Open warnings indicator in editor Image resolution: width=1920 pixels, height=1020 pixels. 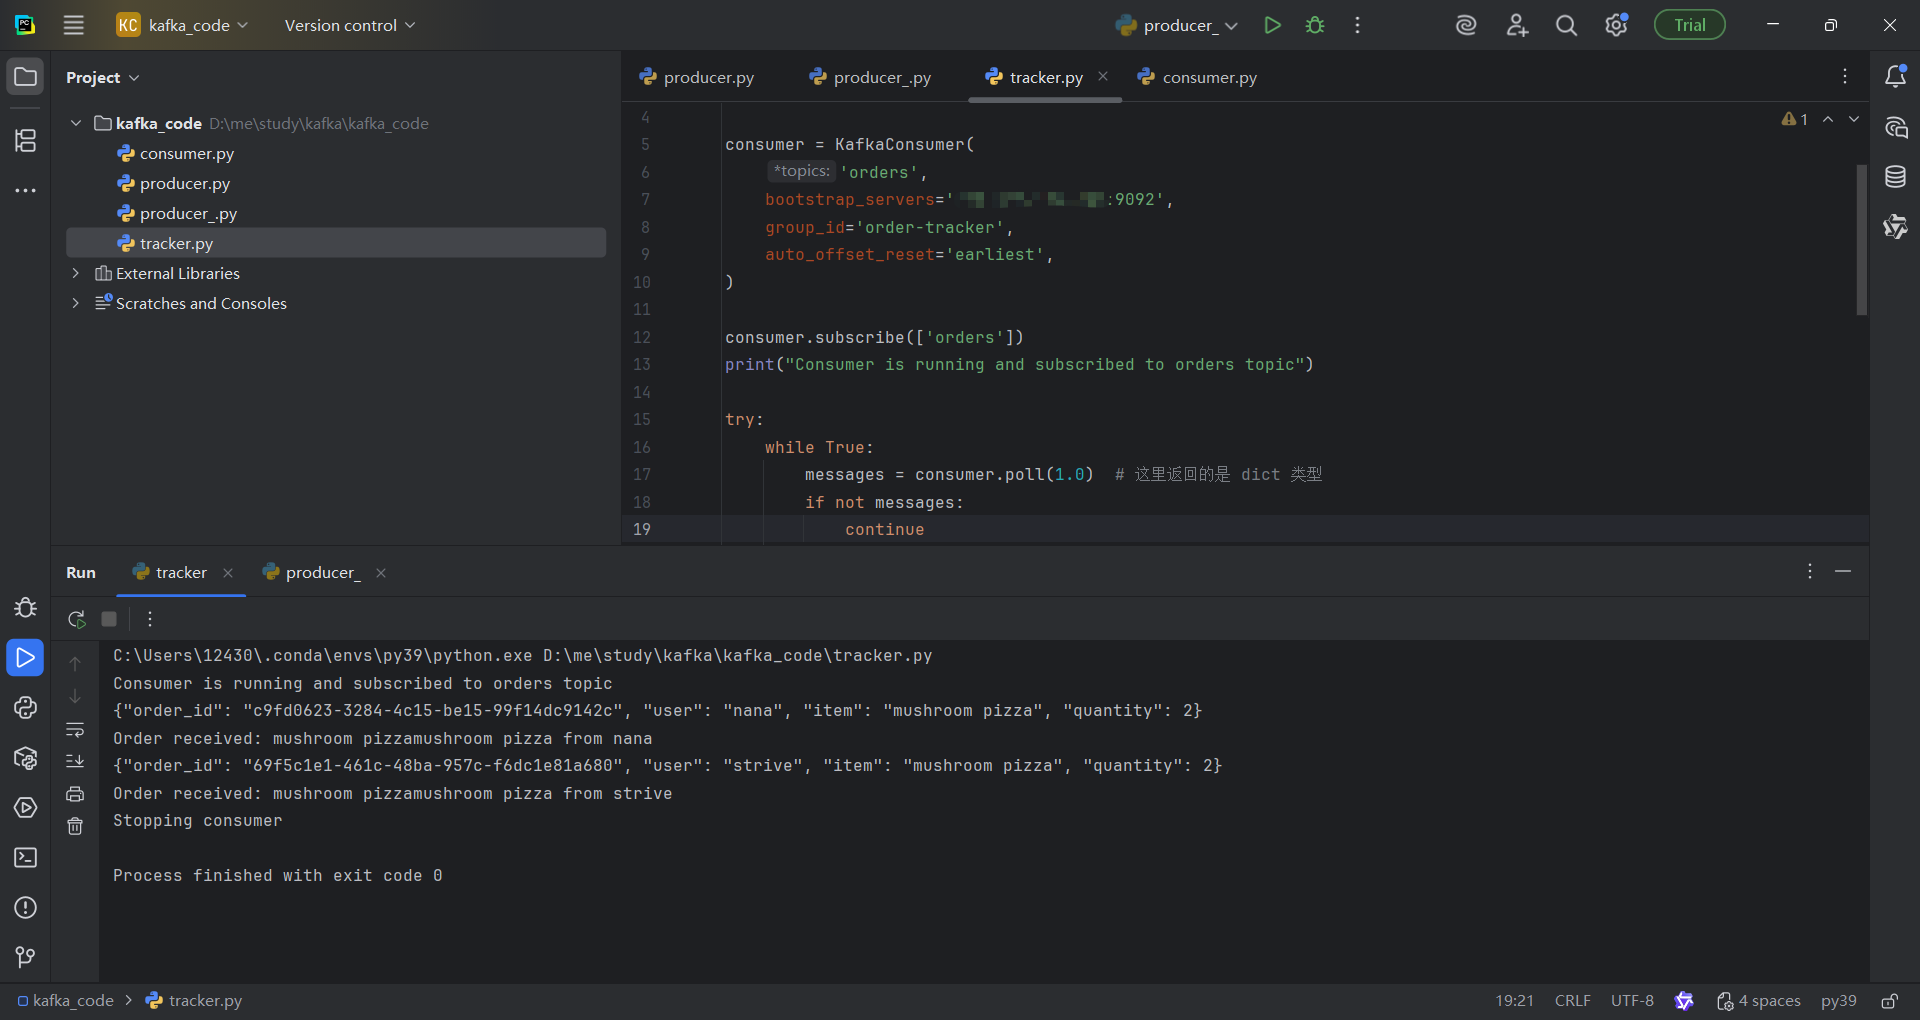tap(1794, 119)
